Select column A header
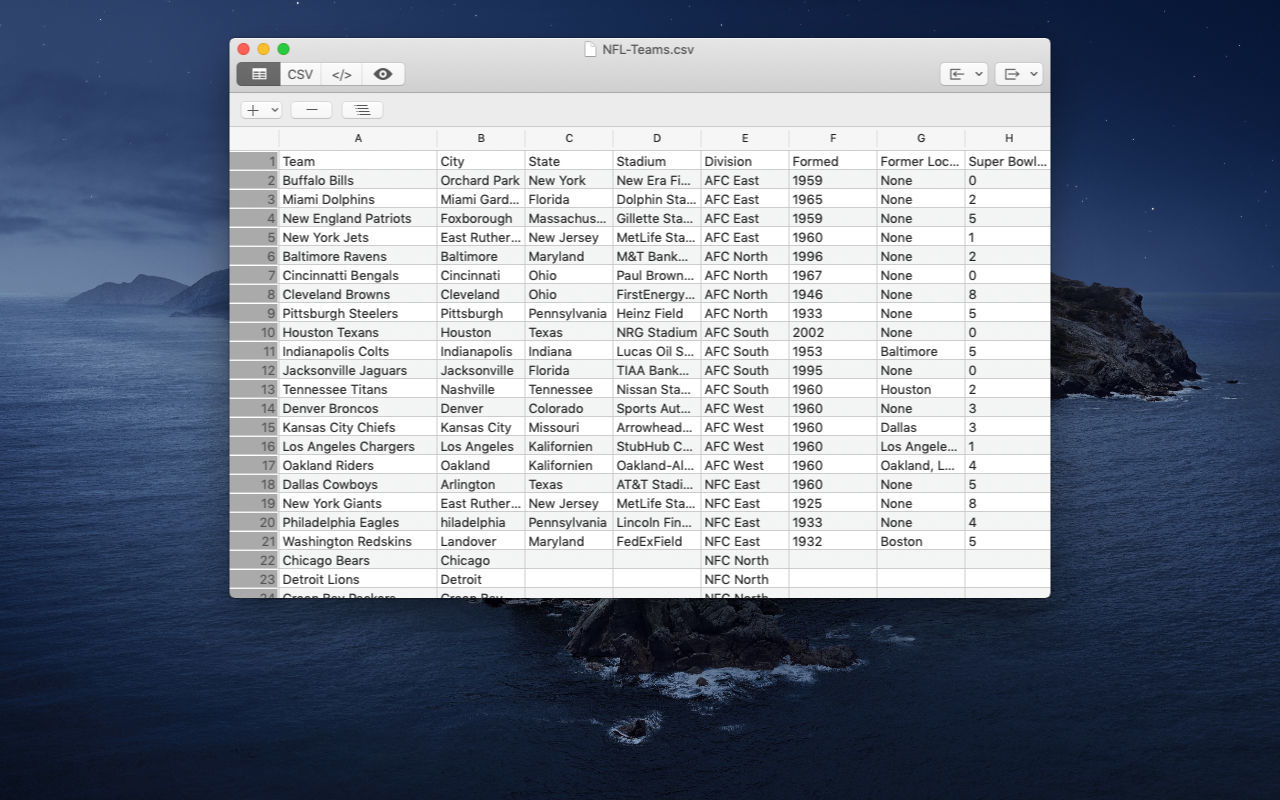 pos(358,139)
